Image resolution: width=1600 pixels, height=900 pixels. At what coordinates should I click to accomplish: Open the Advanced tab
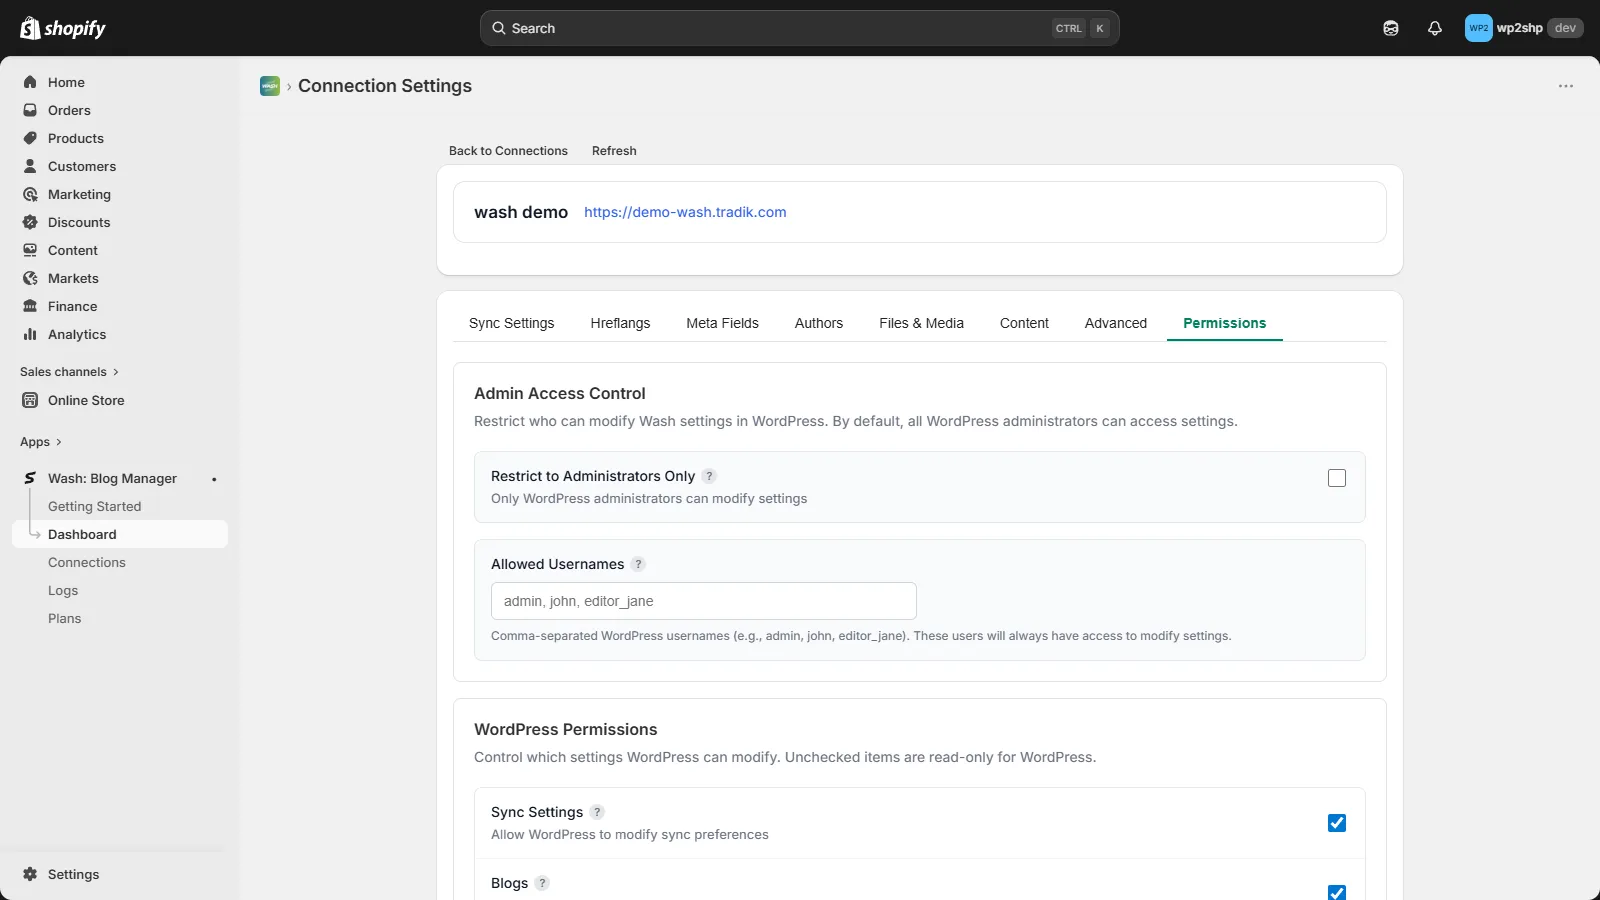[1116, 323]
